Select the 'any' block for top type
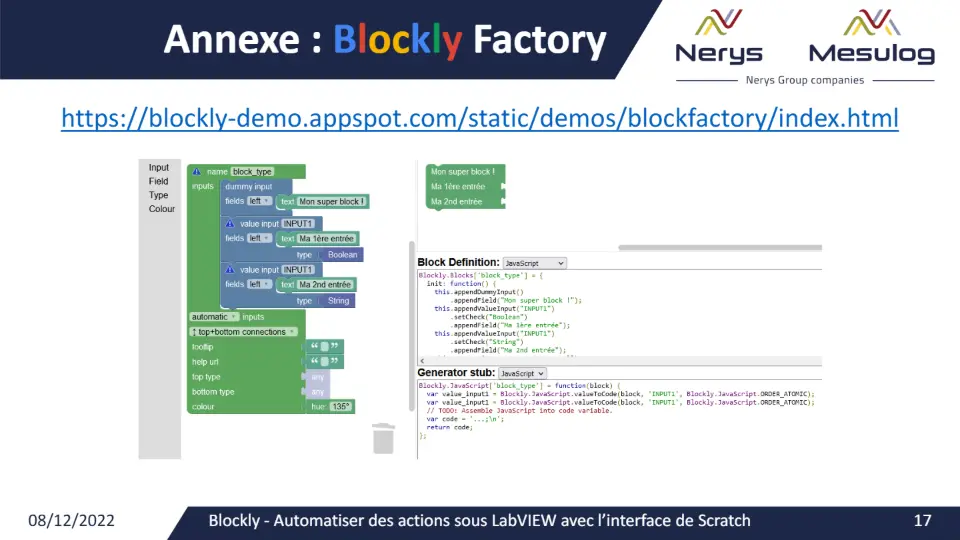 coord(317,377)
